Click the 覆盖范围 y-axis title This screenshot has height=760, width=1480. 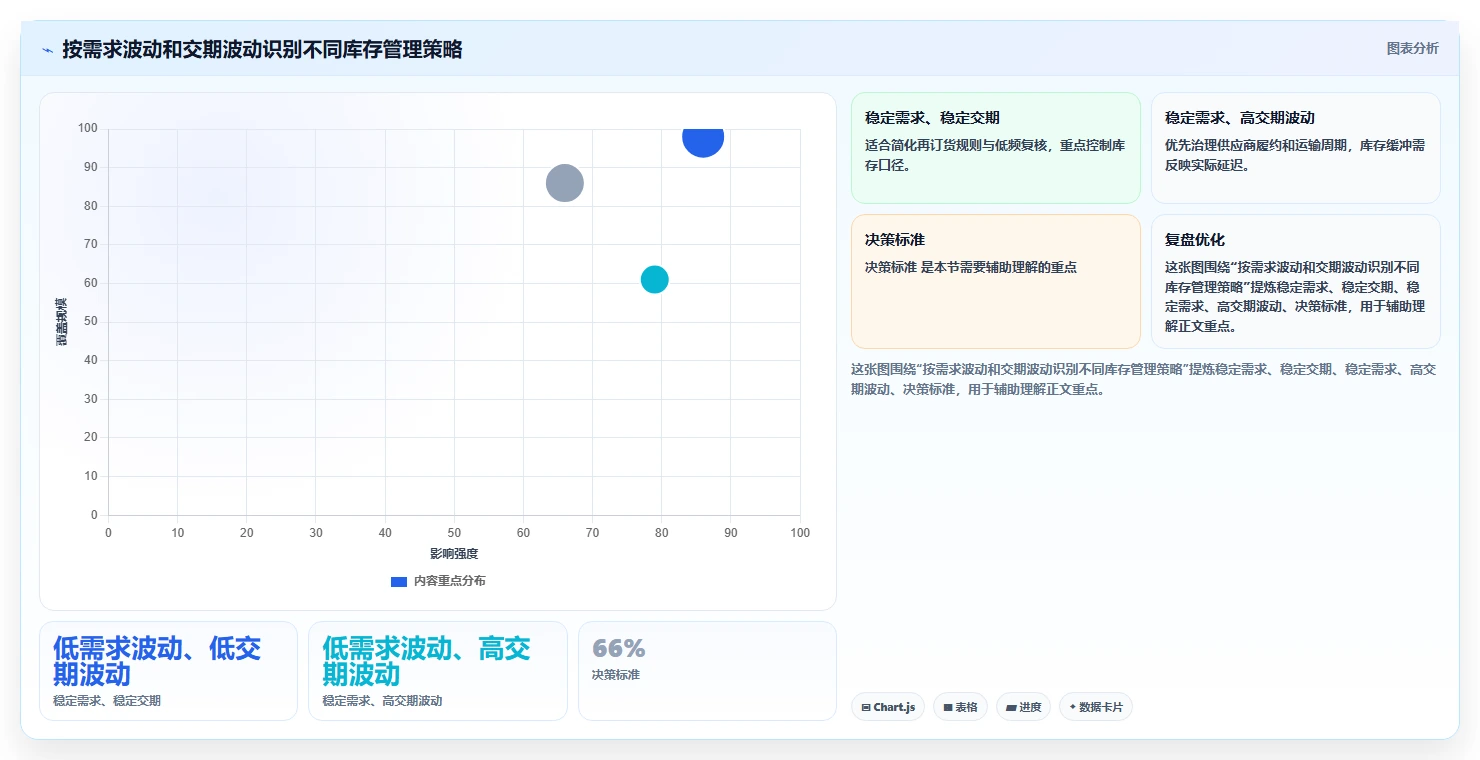(62, 321)
